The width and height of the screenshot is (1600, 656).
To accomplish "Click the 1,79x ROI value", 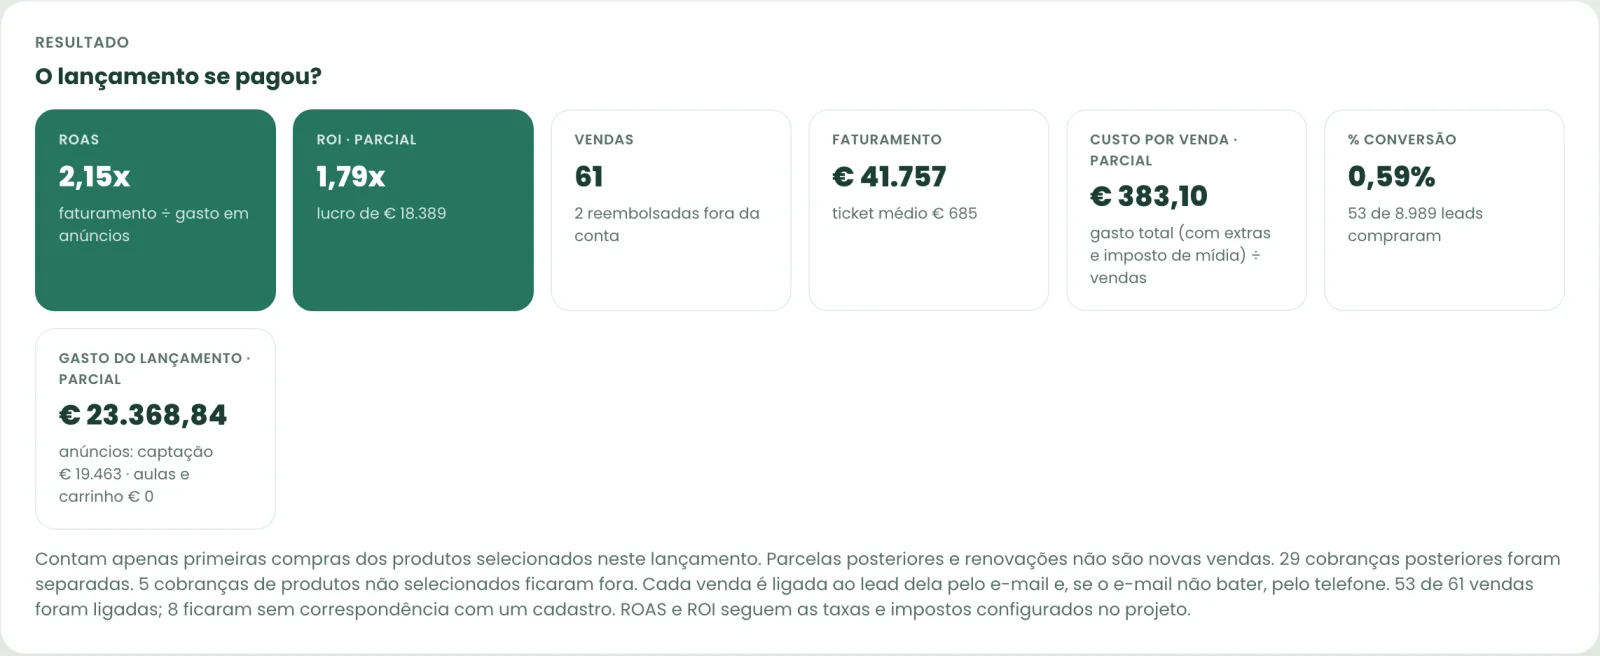I will 351,177.
